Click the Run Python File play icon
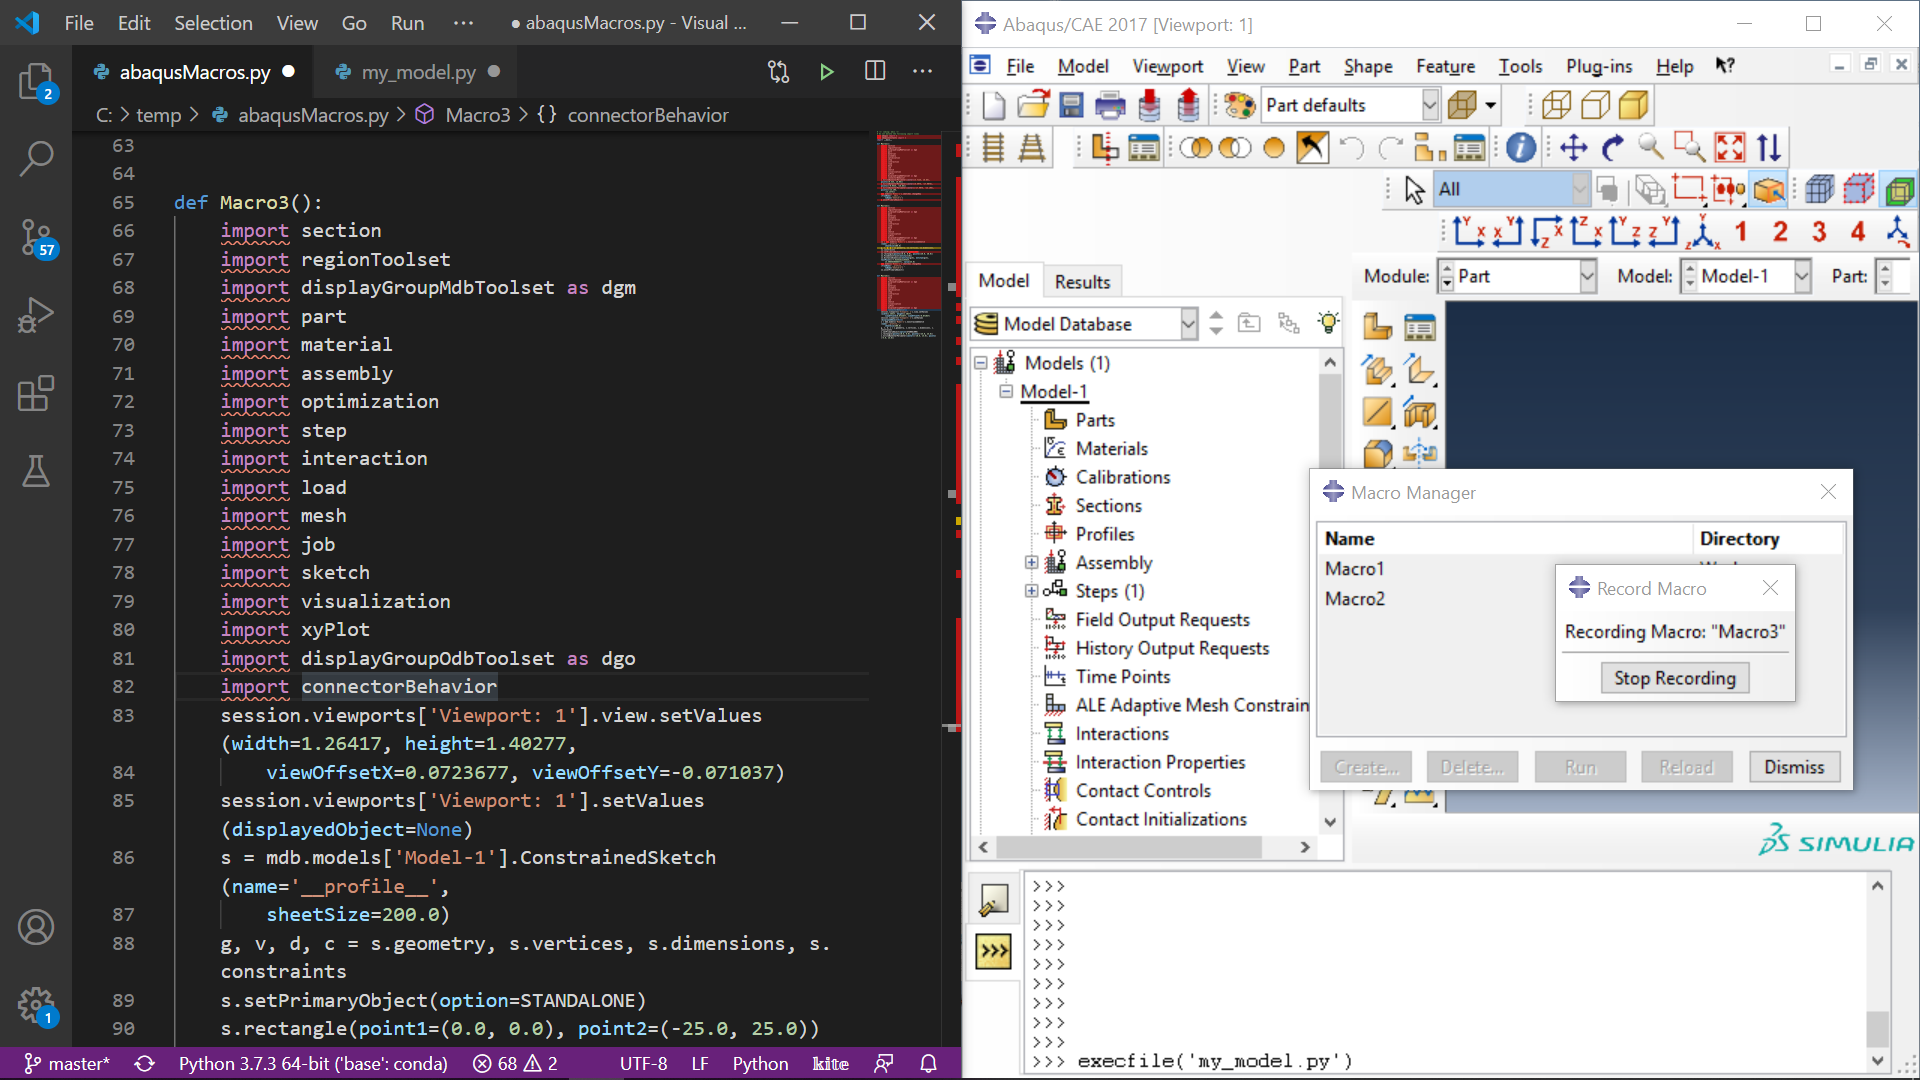This screenshot has height=1080, width=1920. coord(826,72)
